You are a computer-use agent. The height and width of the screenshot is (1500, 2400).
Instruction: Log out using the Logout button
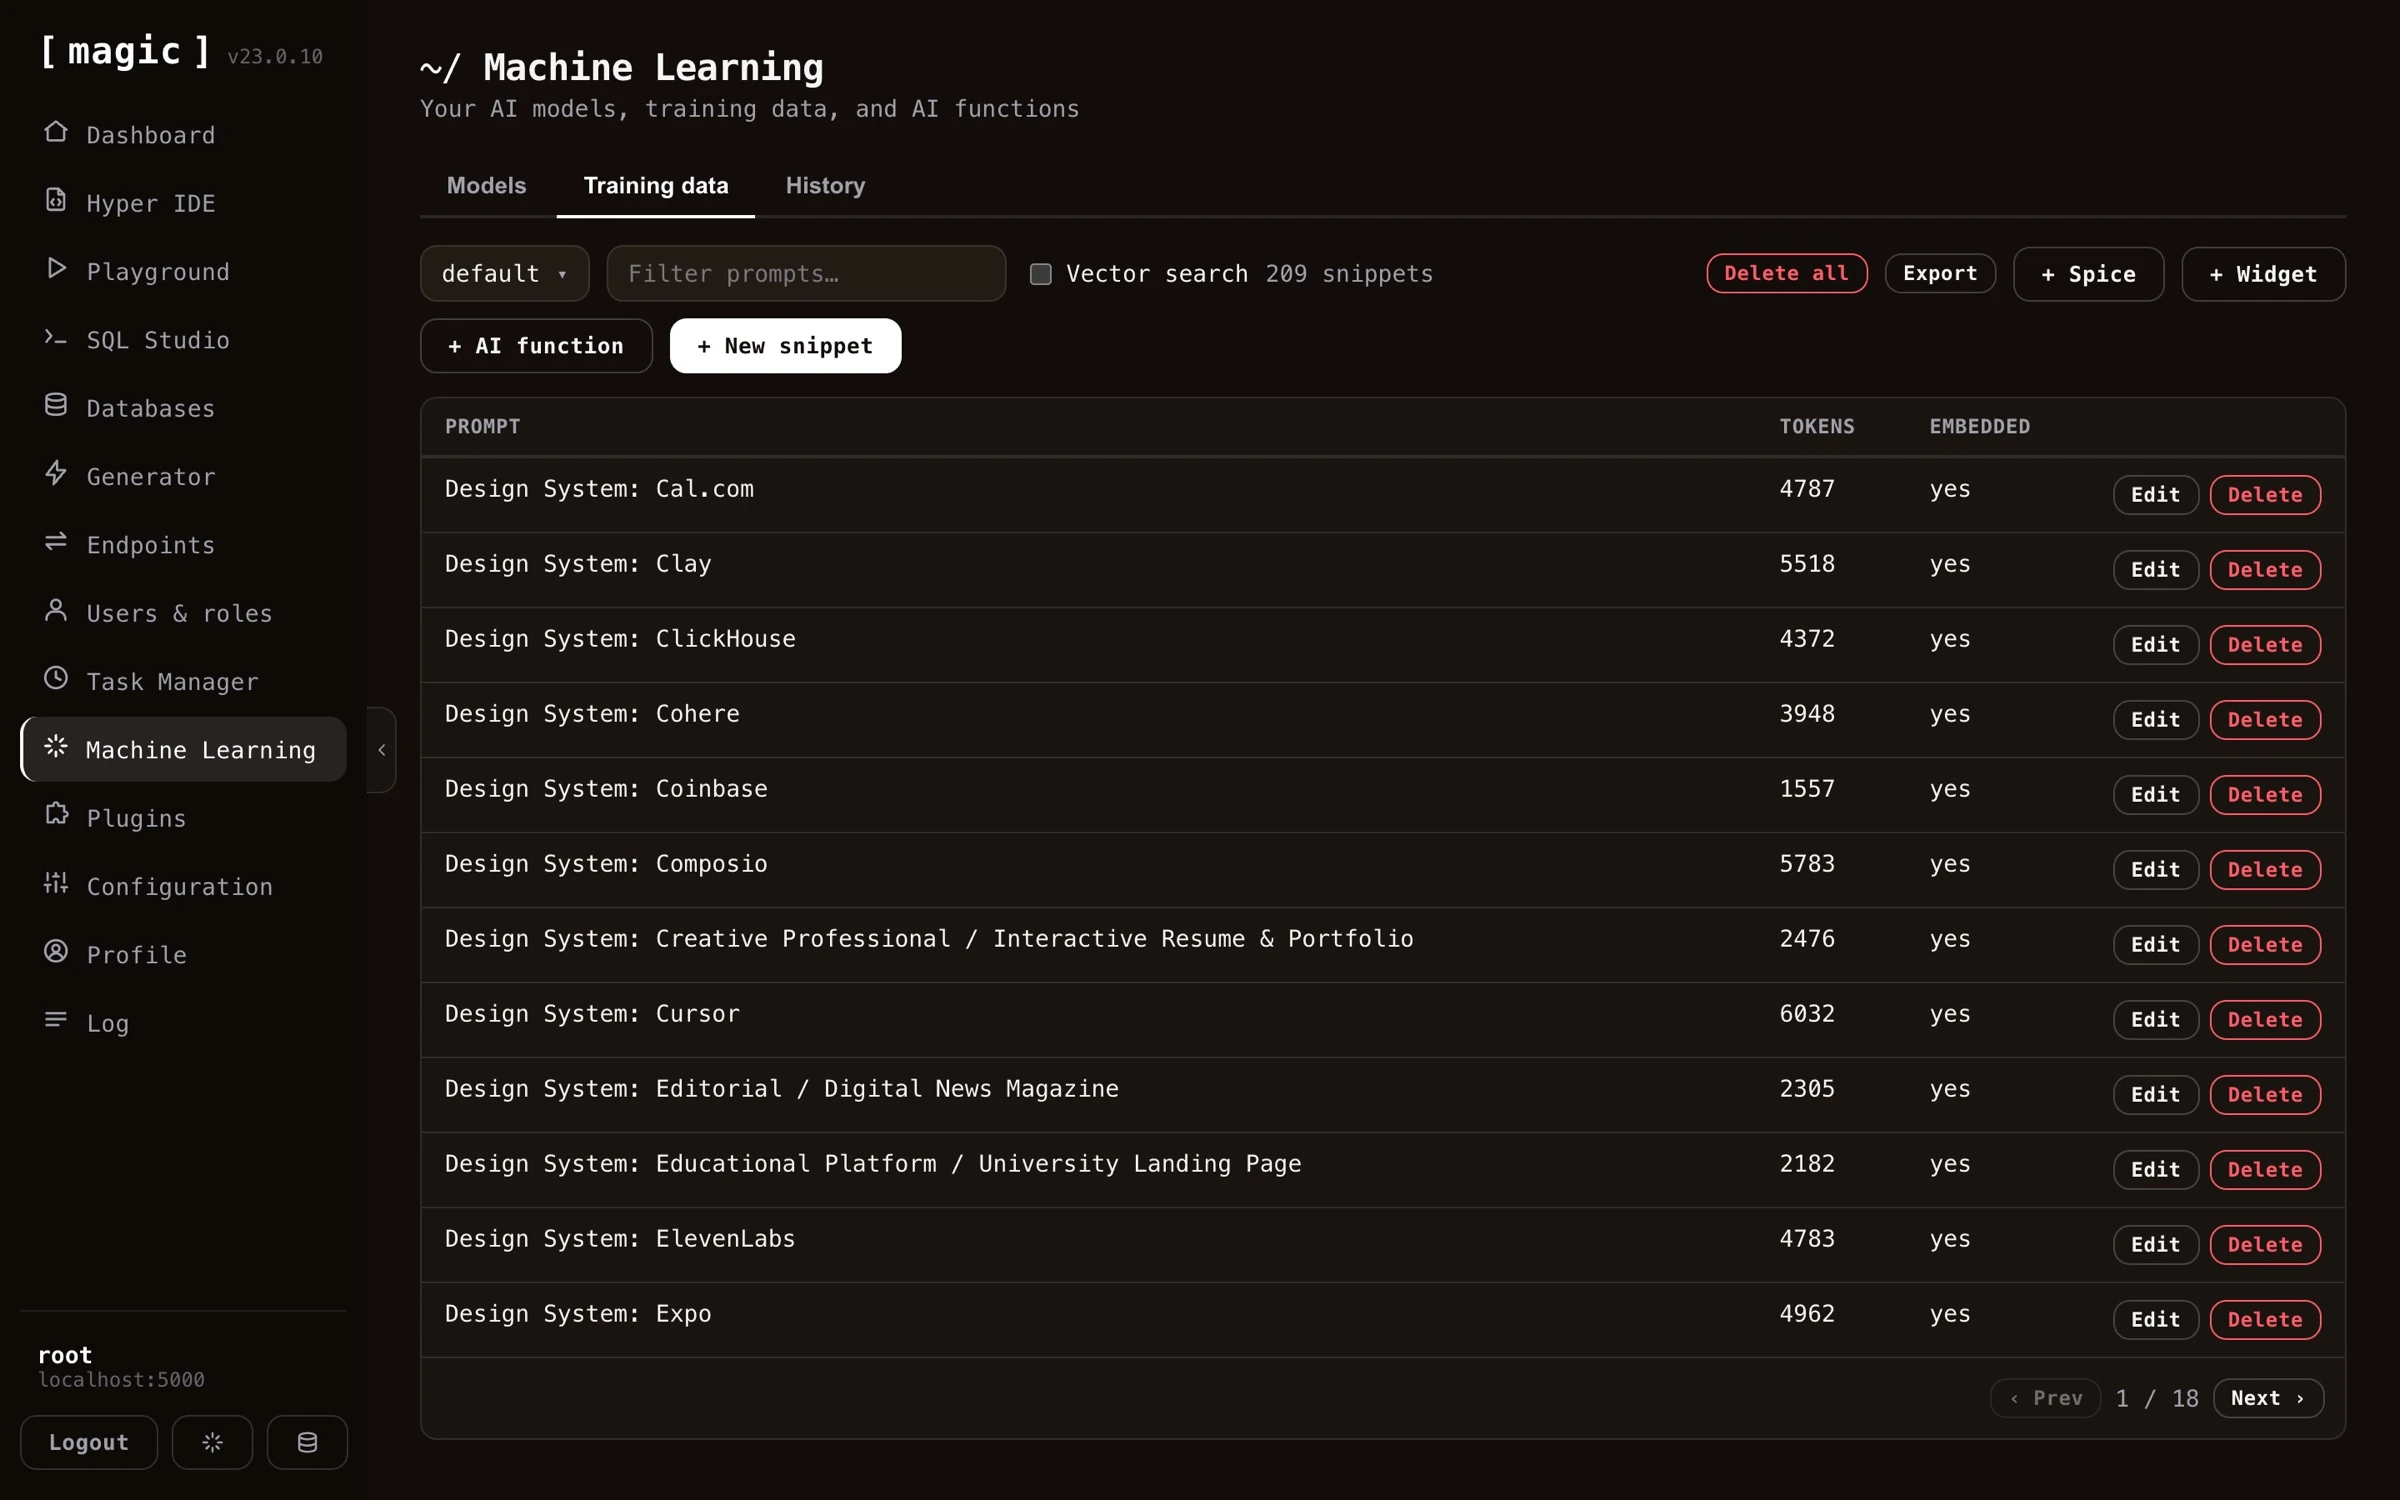(x=89, y=1442)
